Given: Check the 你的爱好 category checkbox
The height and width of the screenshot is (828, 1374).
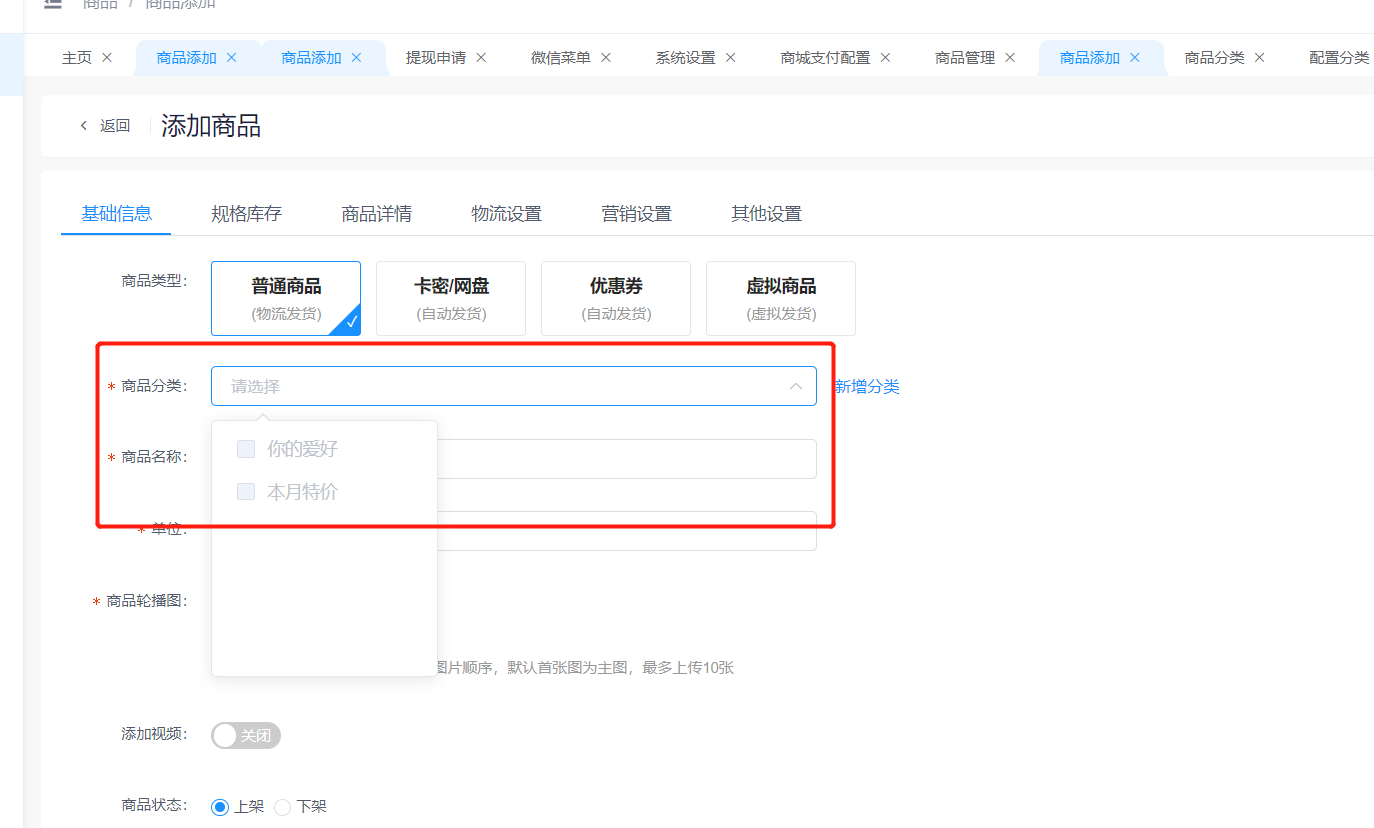Looking at the screenshot, I should pos(246,449).
